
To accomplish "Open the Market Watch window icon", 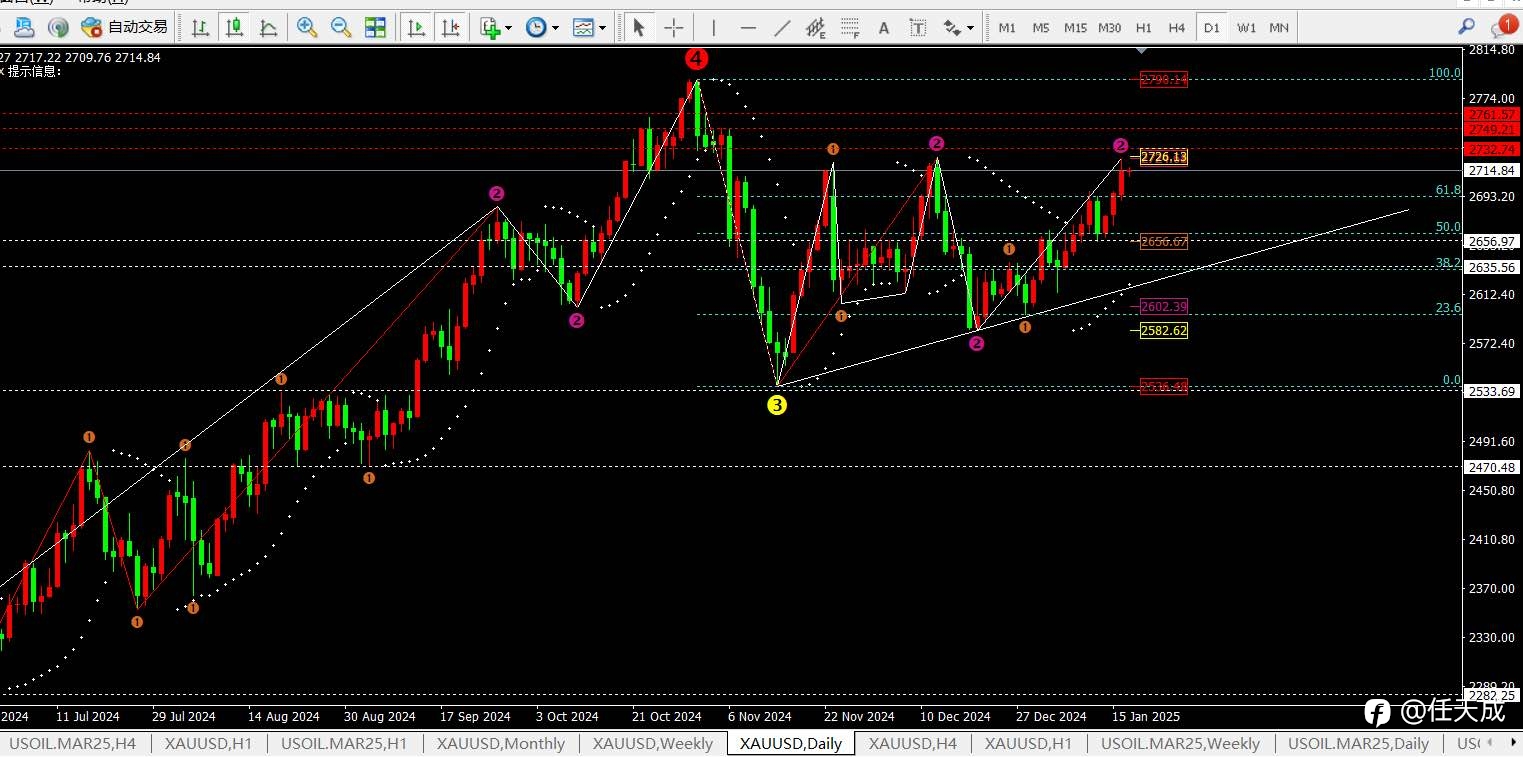I will [x=25, y=27].
